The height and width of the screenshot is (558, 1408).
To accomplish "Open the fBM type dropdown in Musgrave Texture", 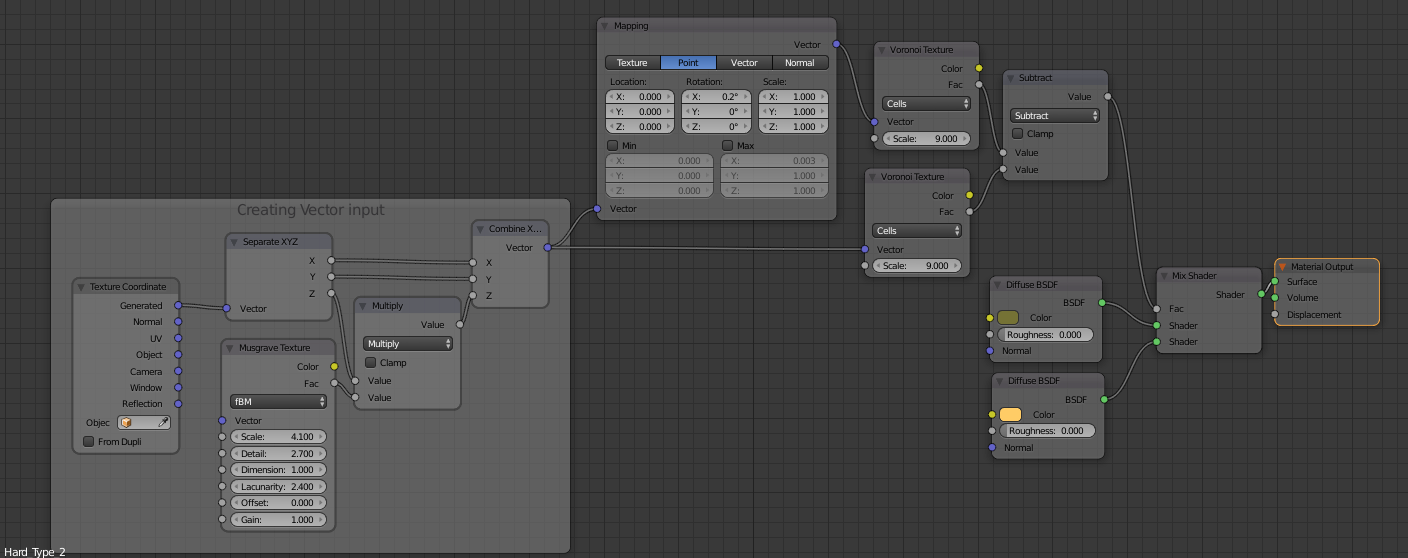I will (x=278, y=401).
